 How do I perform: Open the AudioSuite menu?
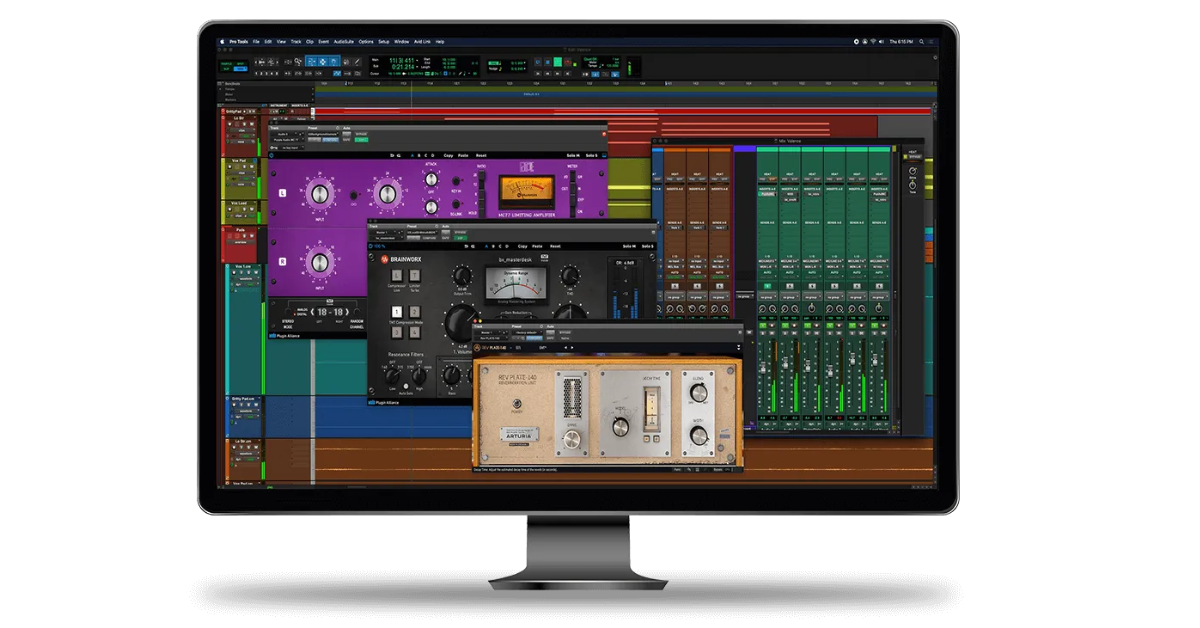[x=344, y=42]
